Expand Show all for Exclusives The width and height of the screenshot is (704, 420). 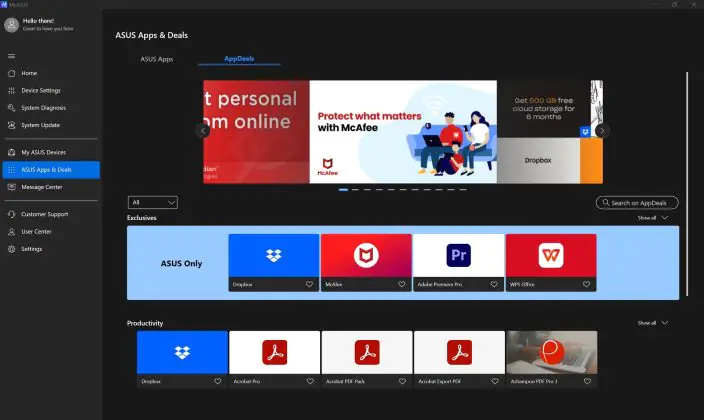click(653, 218)
